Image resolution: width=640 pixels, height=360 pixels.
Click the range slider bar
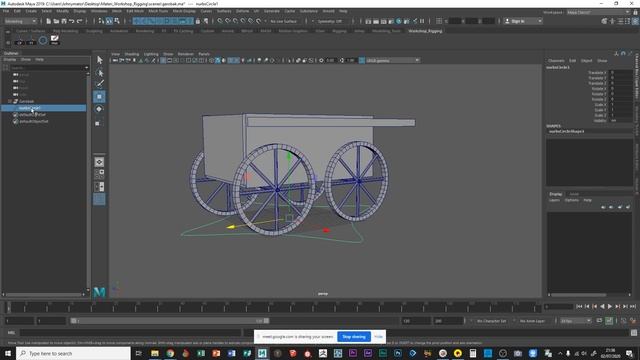coord(170,321)
